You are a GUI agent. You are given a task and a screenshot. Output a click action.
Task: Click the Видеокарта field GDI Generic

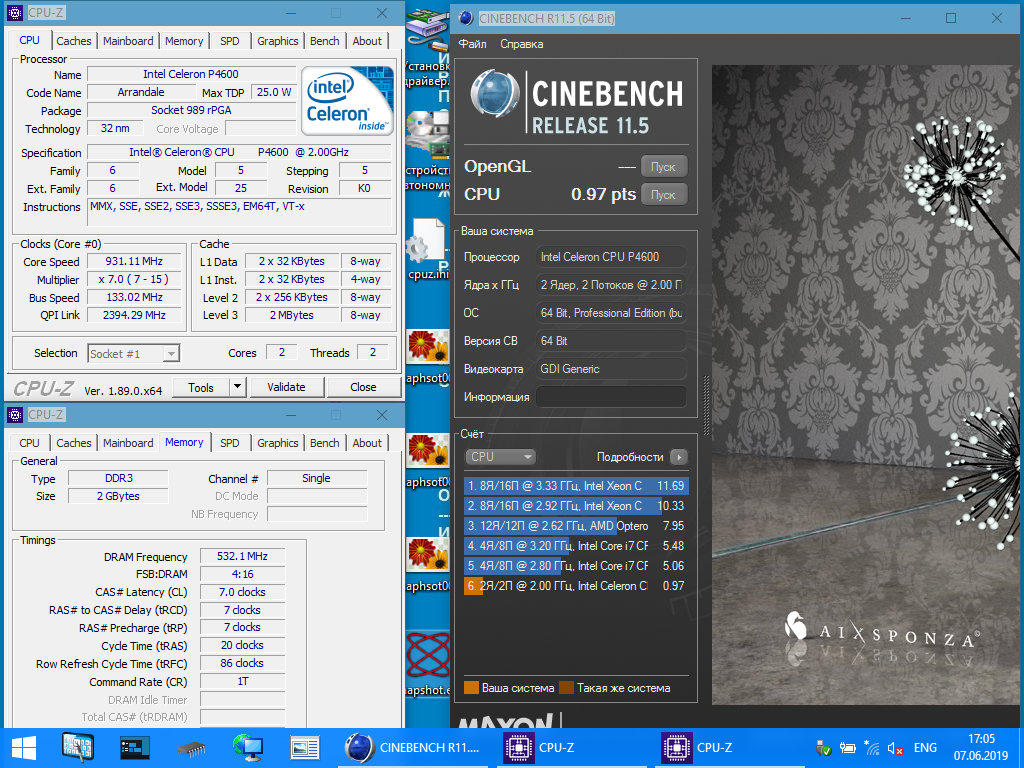[611, 369]
